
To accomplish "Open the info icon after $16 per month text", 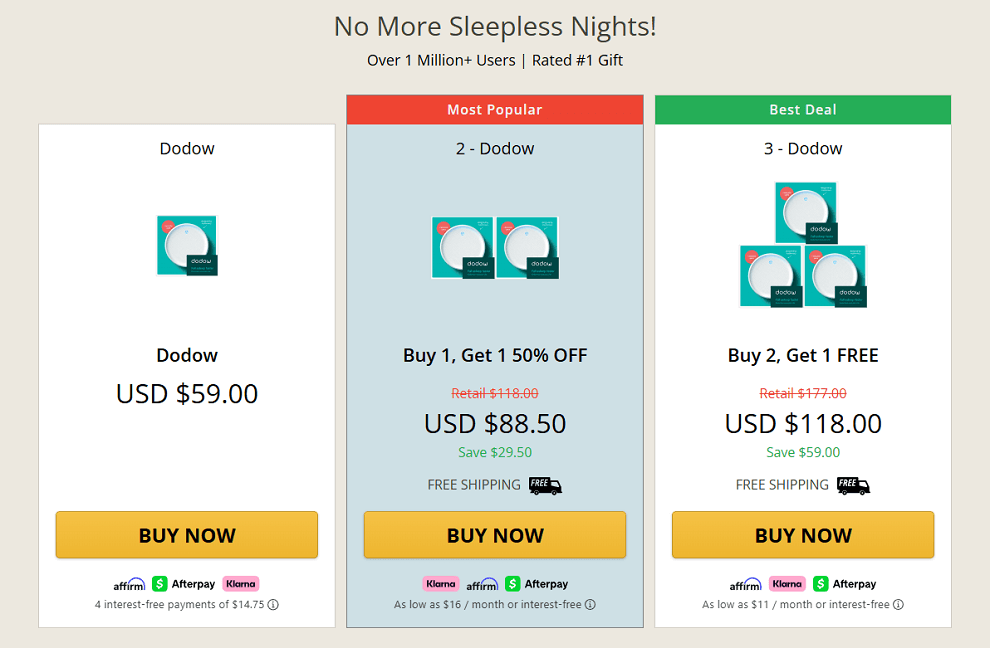I will click(589, 604).
